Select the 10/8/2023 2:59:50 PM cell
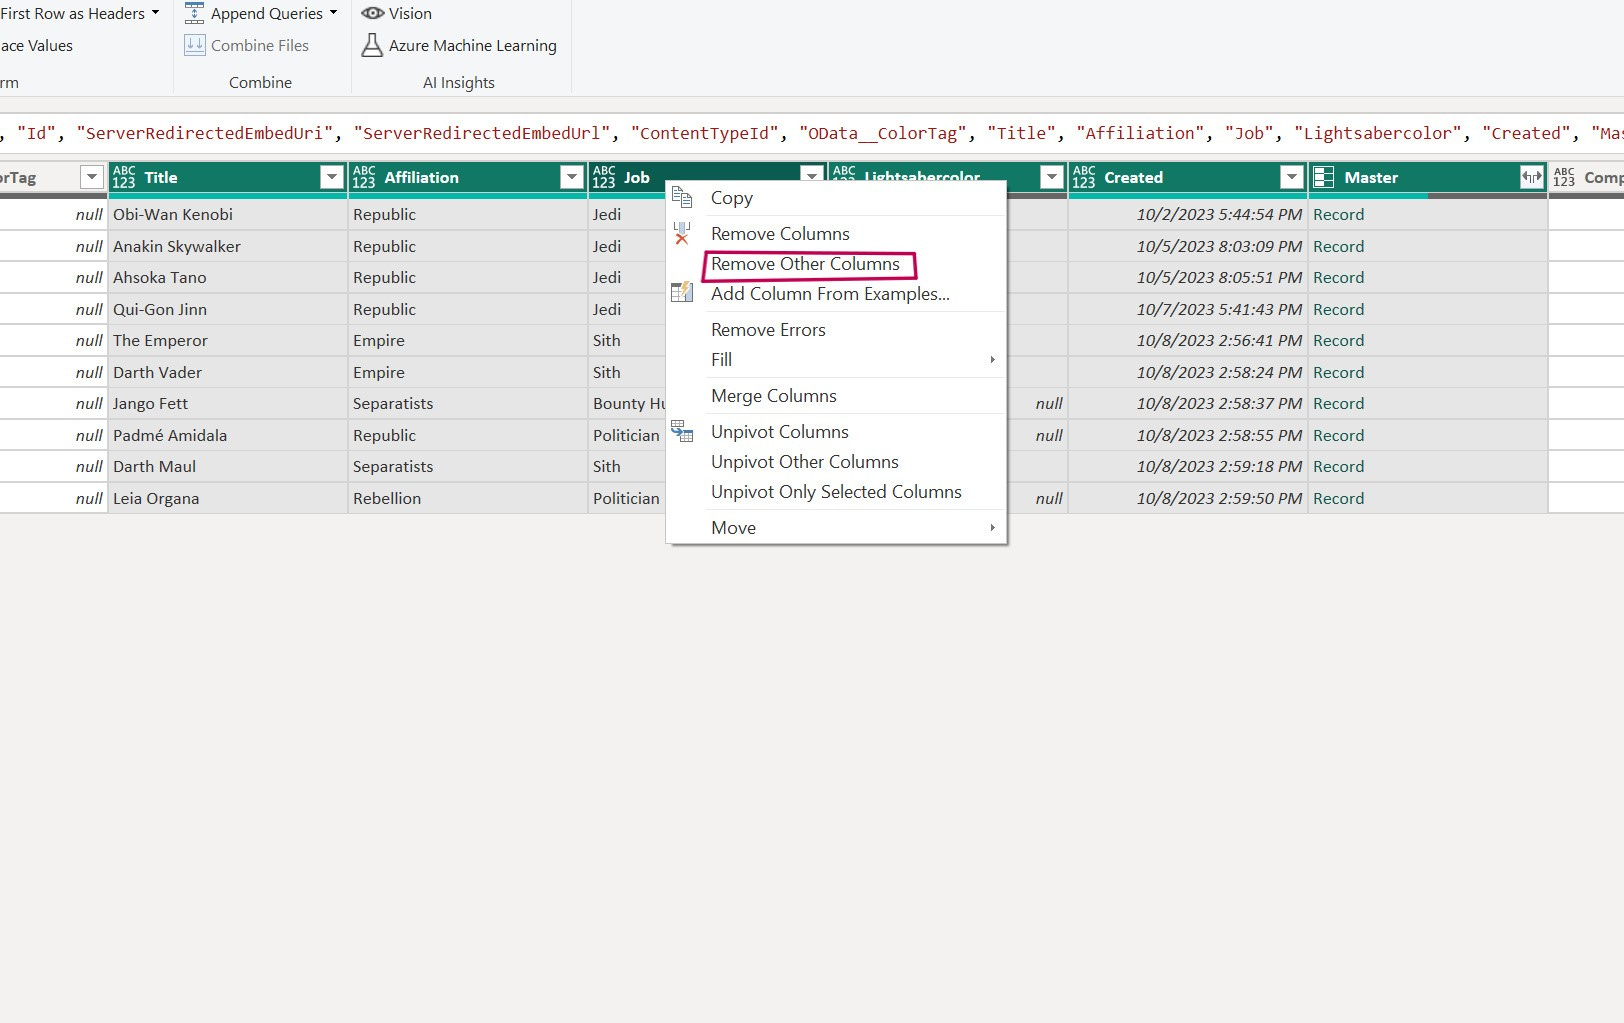 point(1187,498)
